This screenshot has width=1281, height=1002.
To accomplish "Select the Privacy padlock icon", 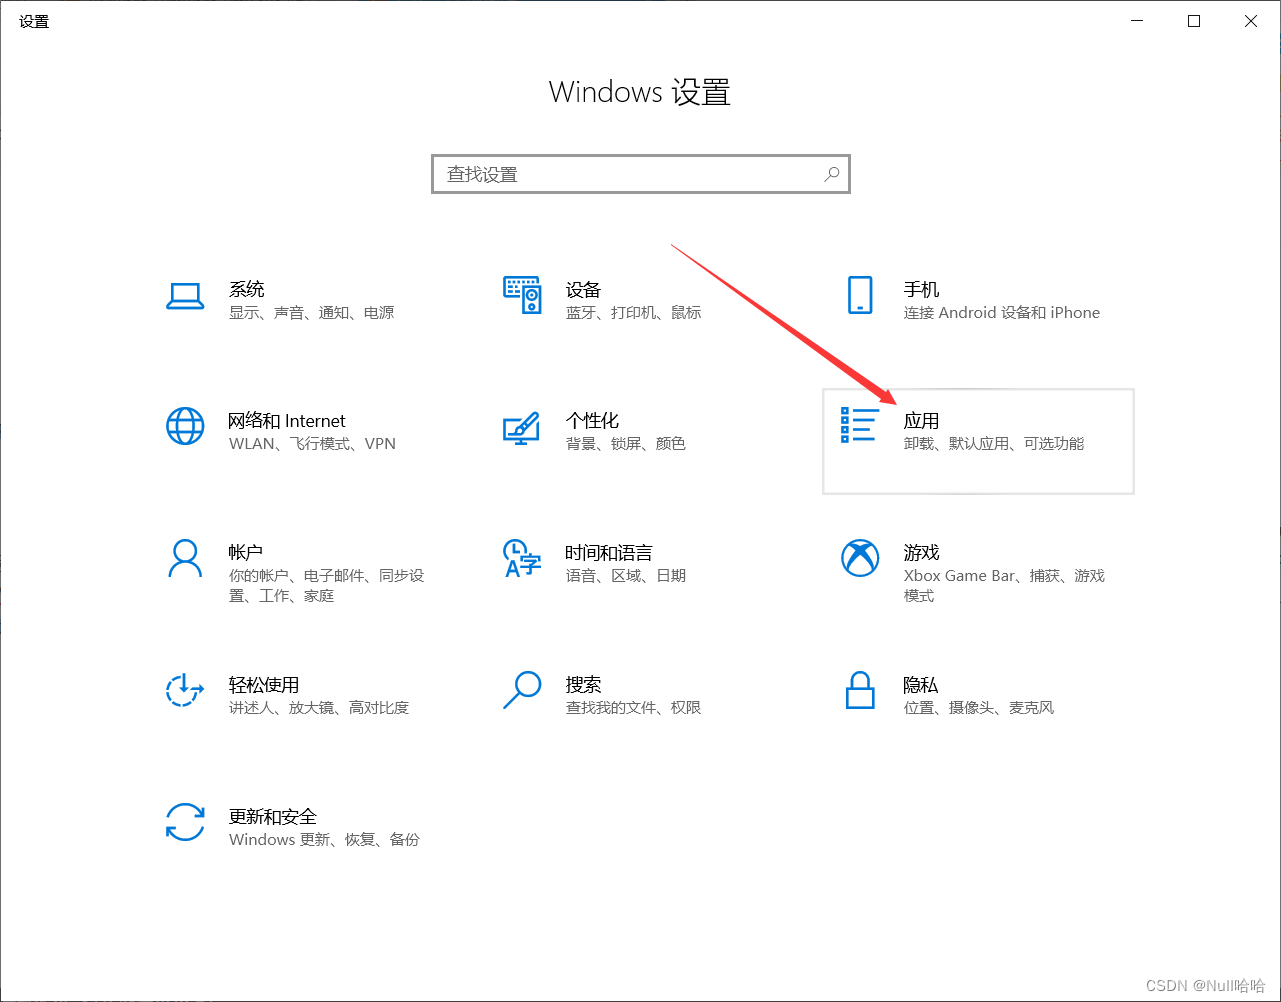I will click(860, 690).
